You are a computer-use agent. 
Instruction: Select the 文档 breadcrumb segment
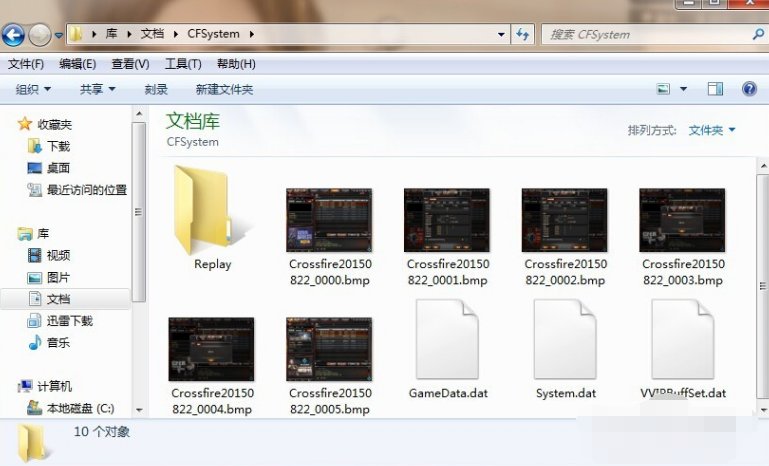(152, 34)
